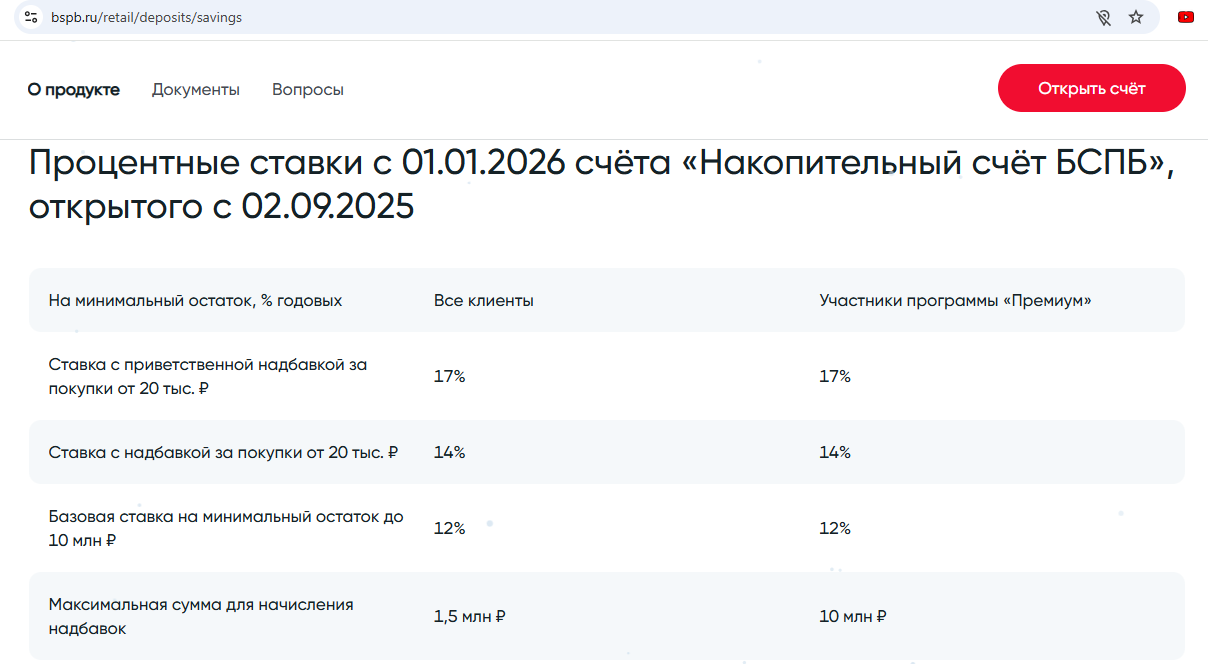Open the «Документы» tab
The width and height of the screenshot is (1208, 664).
[x=196, y=90]
